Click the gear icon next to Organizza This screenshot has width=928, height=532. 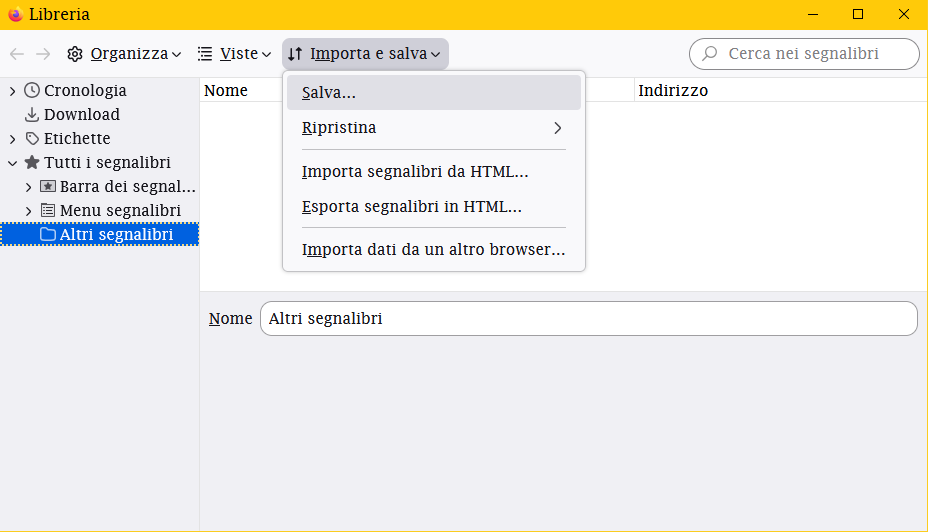coord(75,54)
